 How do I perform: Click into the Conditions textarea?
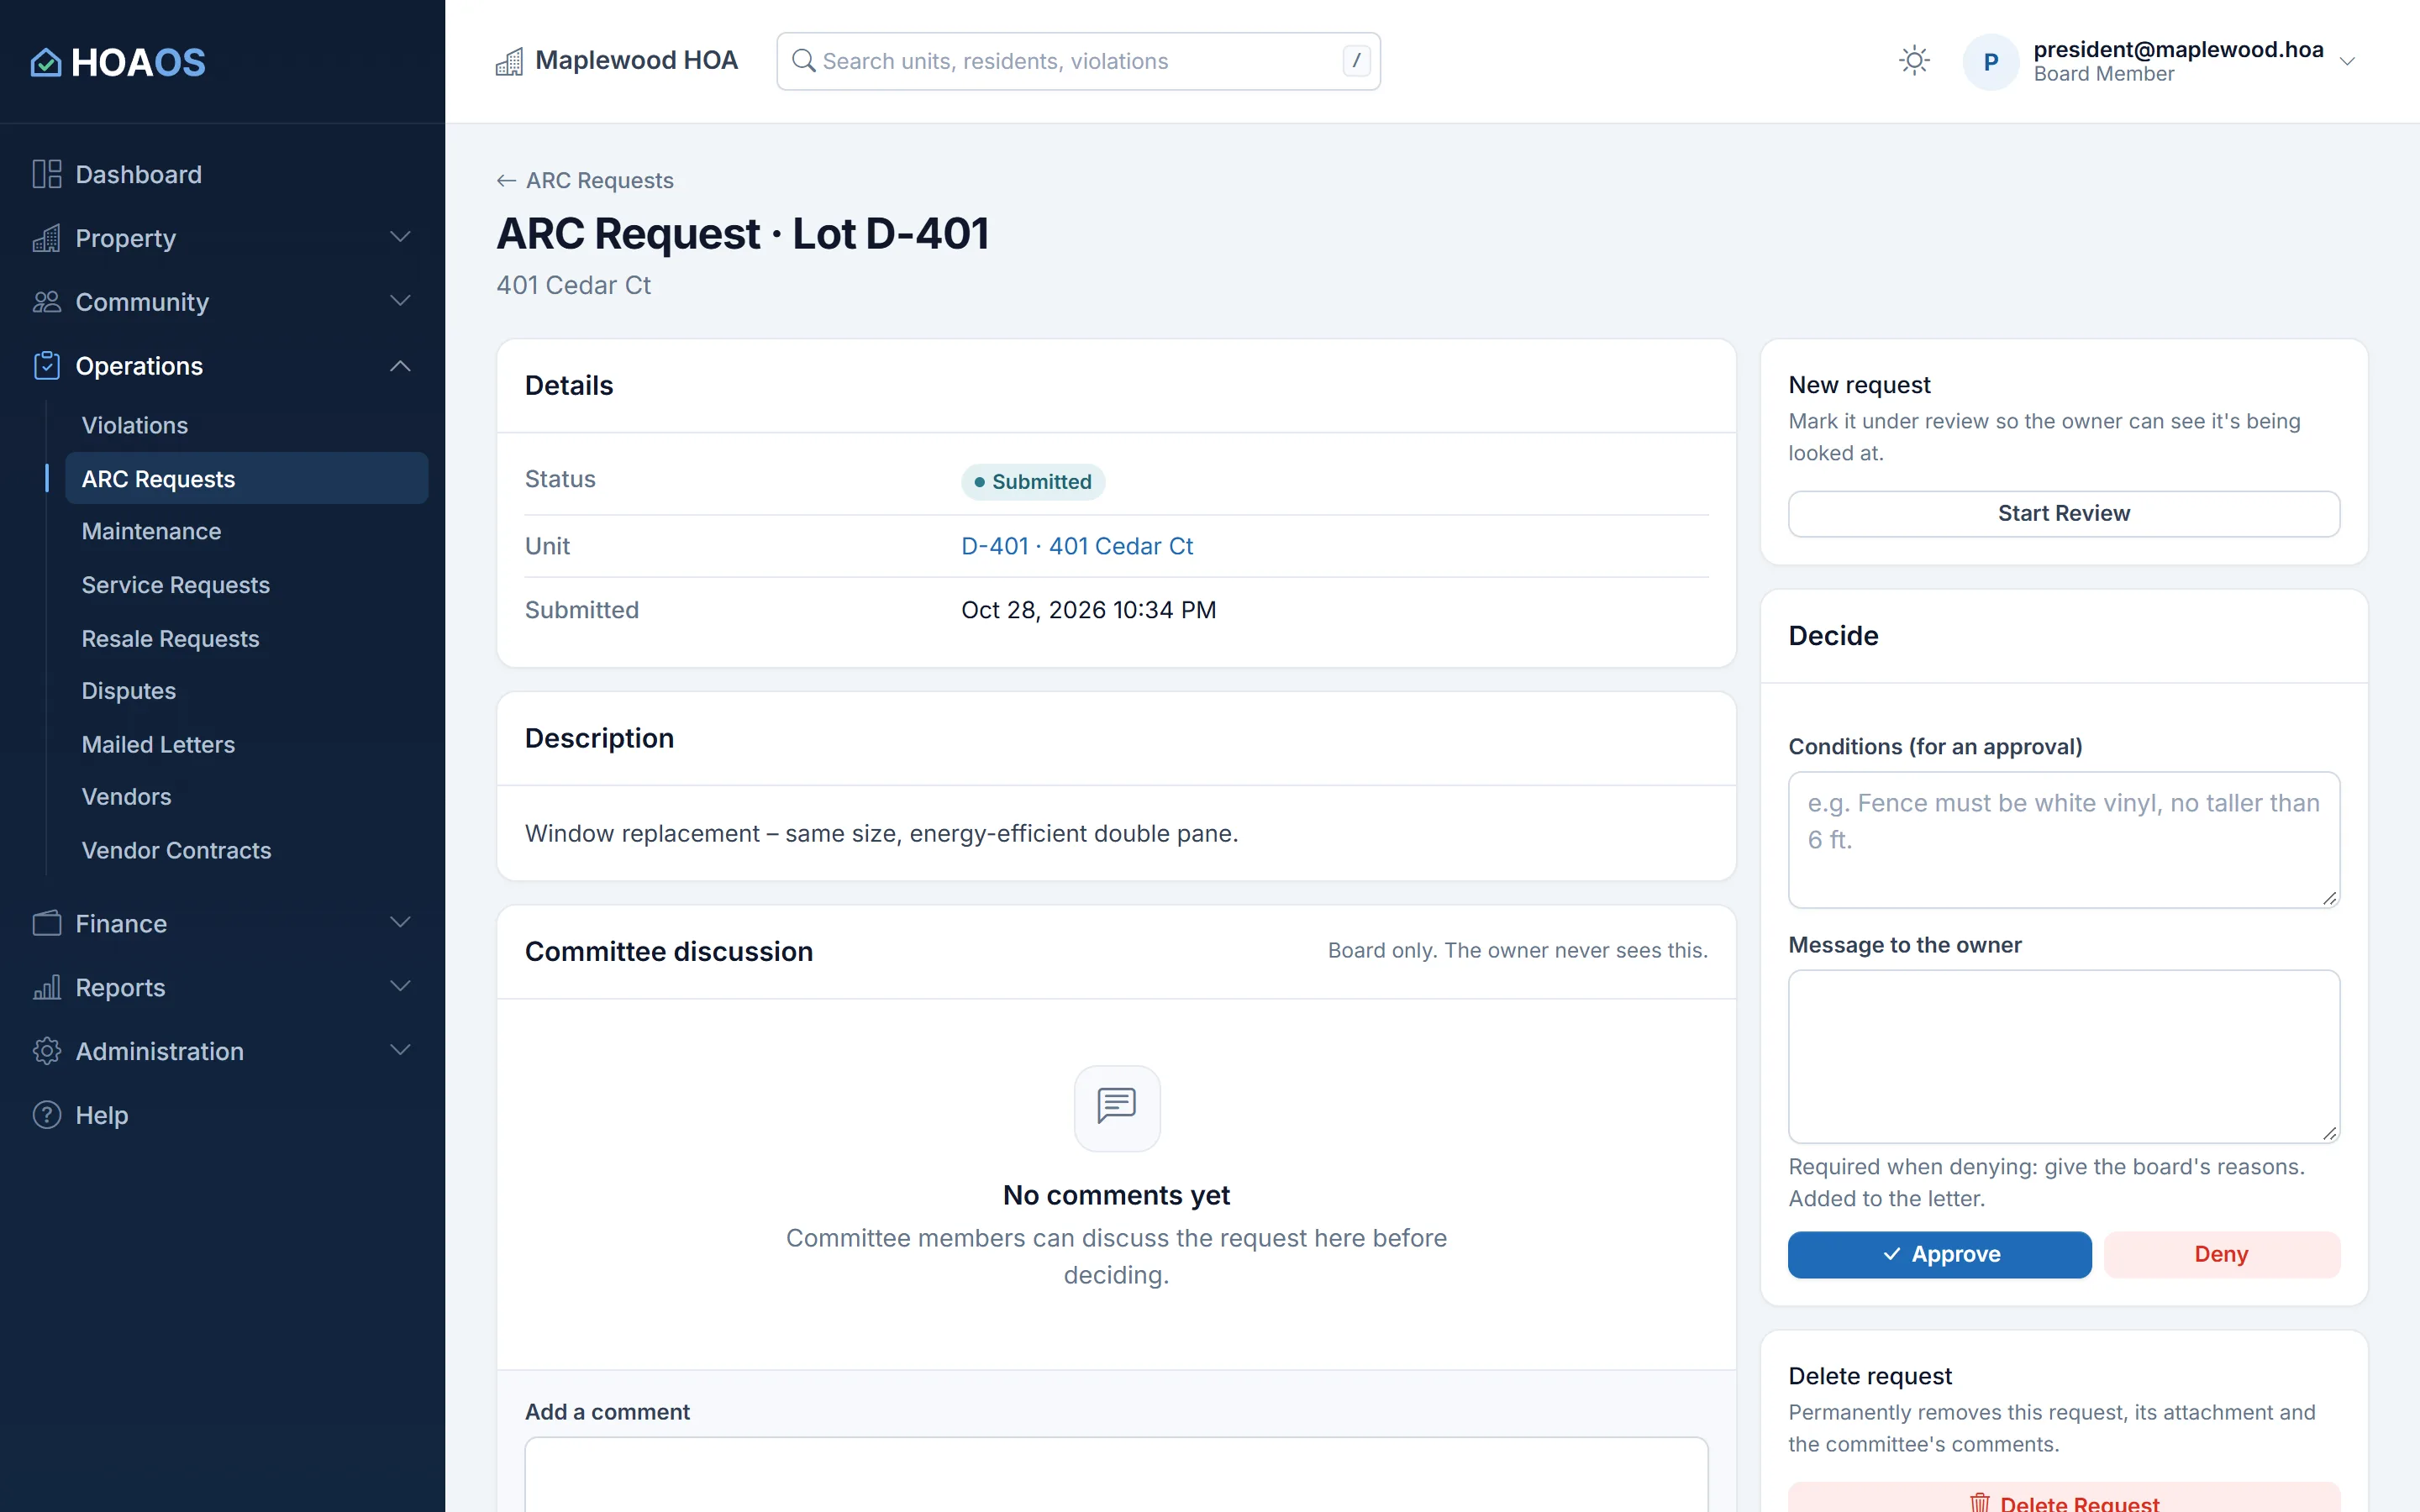click(2063, 840)
